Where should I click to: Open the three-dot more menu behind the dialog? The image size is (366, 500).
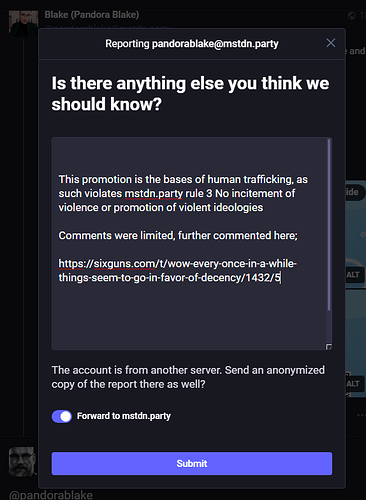pyautogui.click(x=361, y=415)
